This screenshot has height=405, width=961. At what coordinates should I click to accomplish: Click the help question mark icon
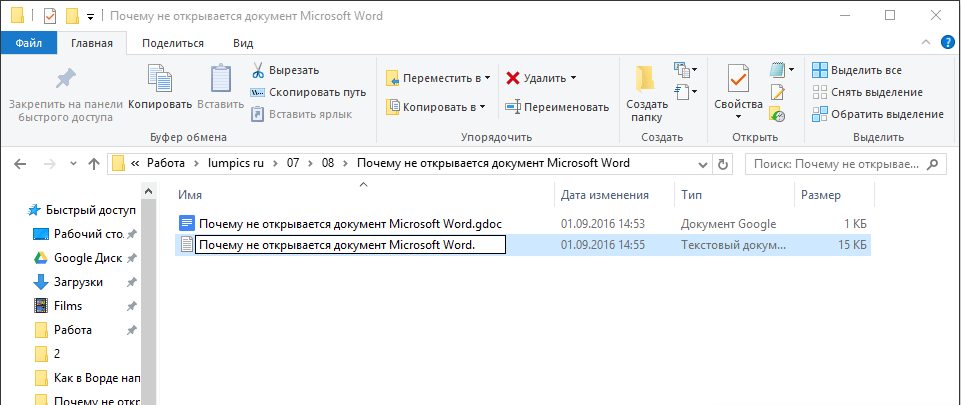(947, 43)
